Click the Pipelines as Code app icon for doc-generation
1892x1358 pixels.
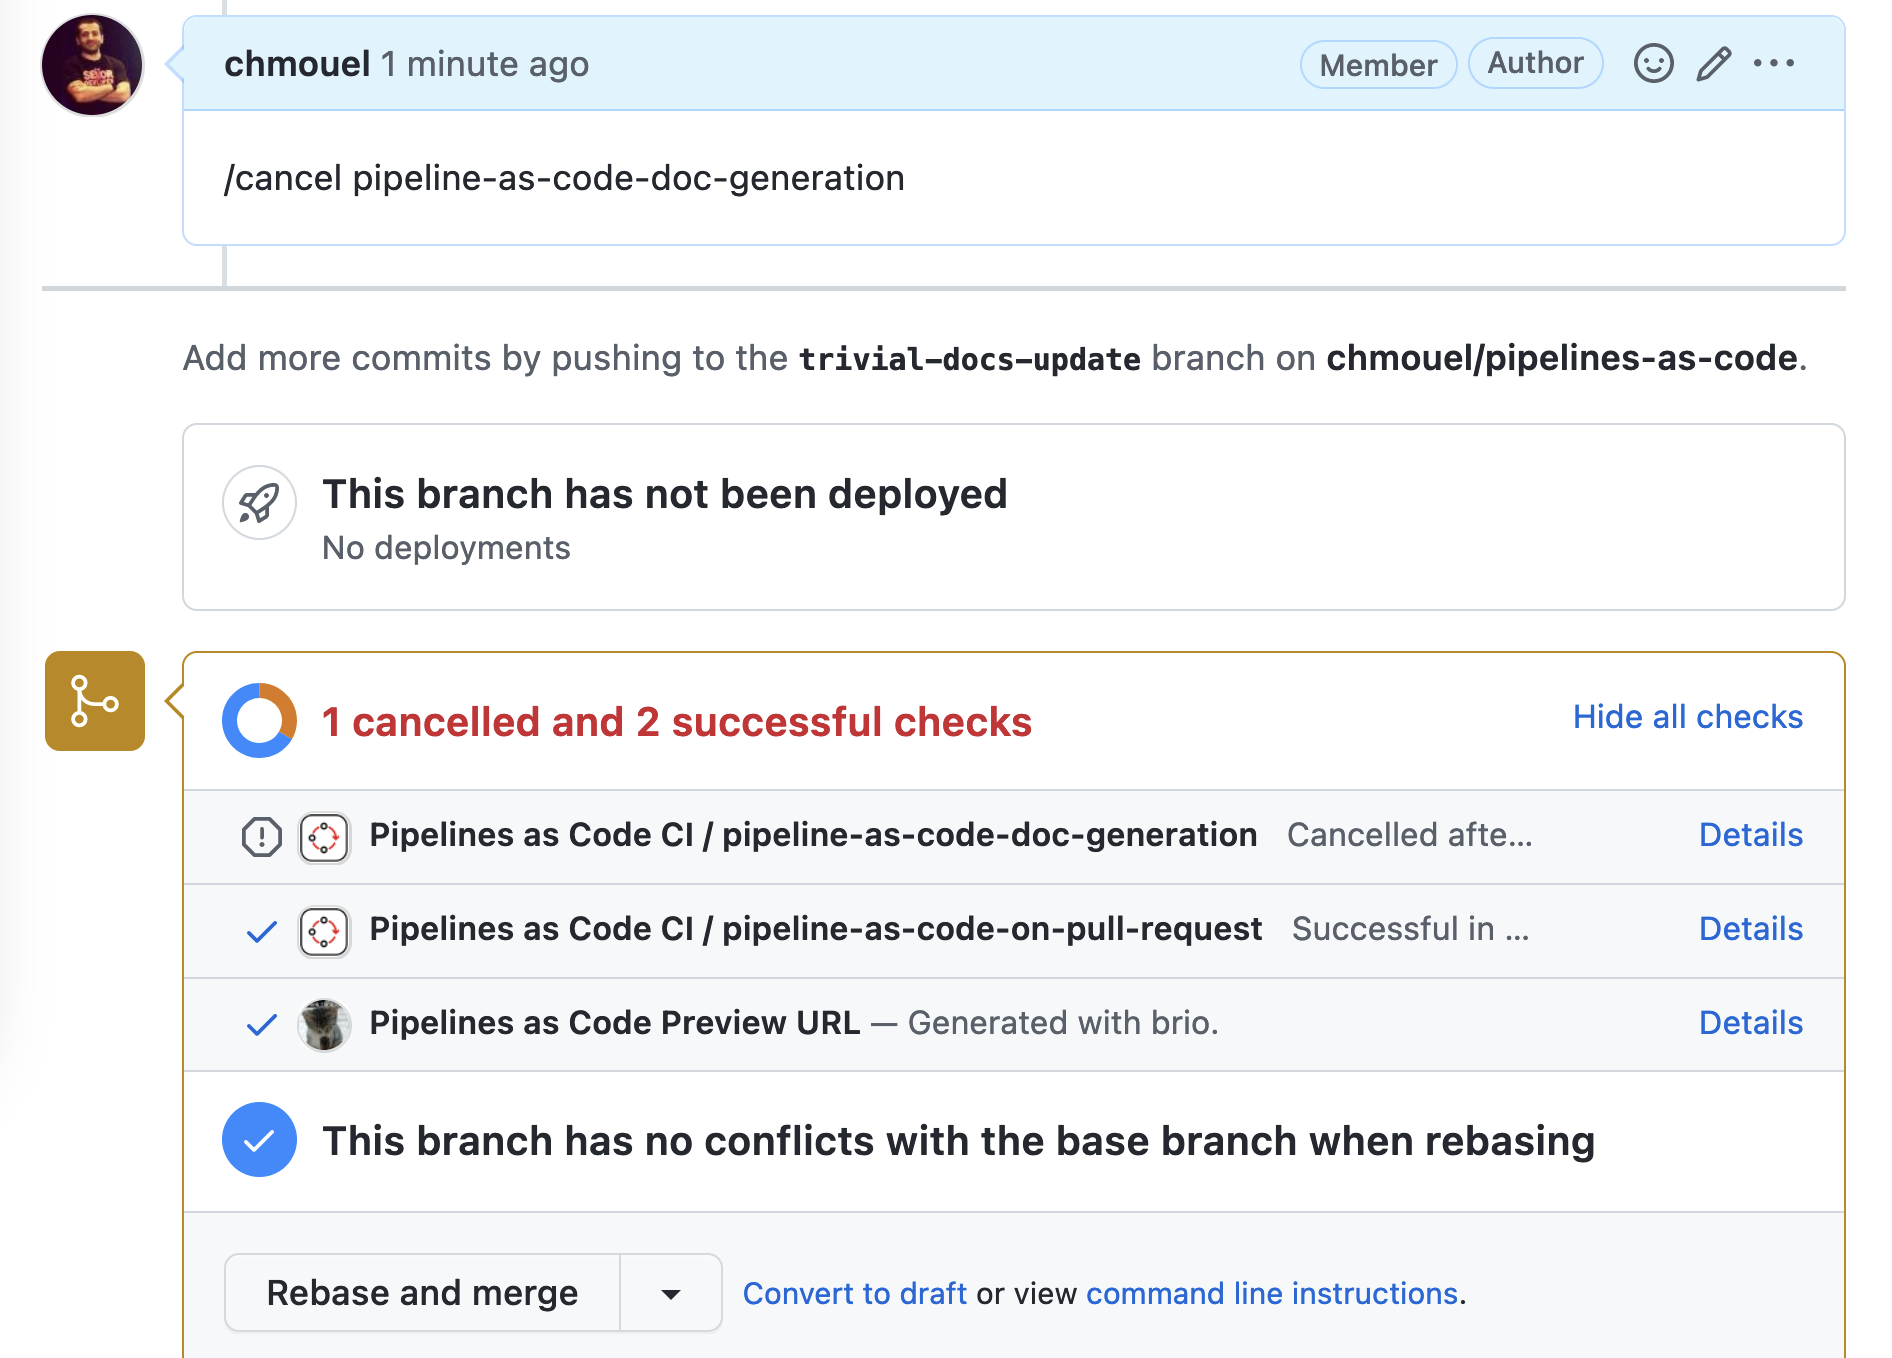324,837
